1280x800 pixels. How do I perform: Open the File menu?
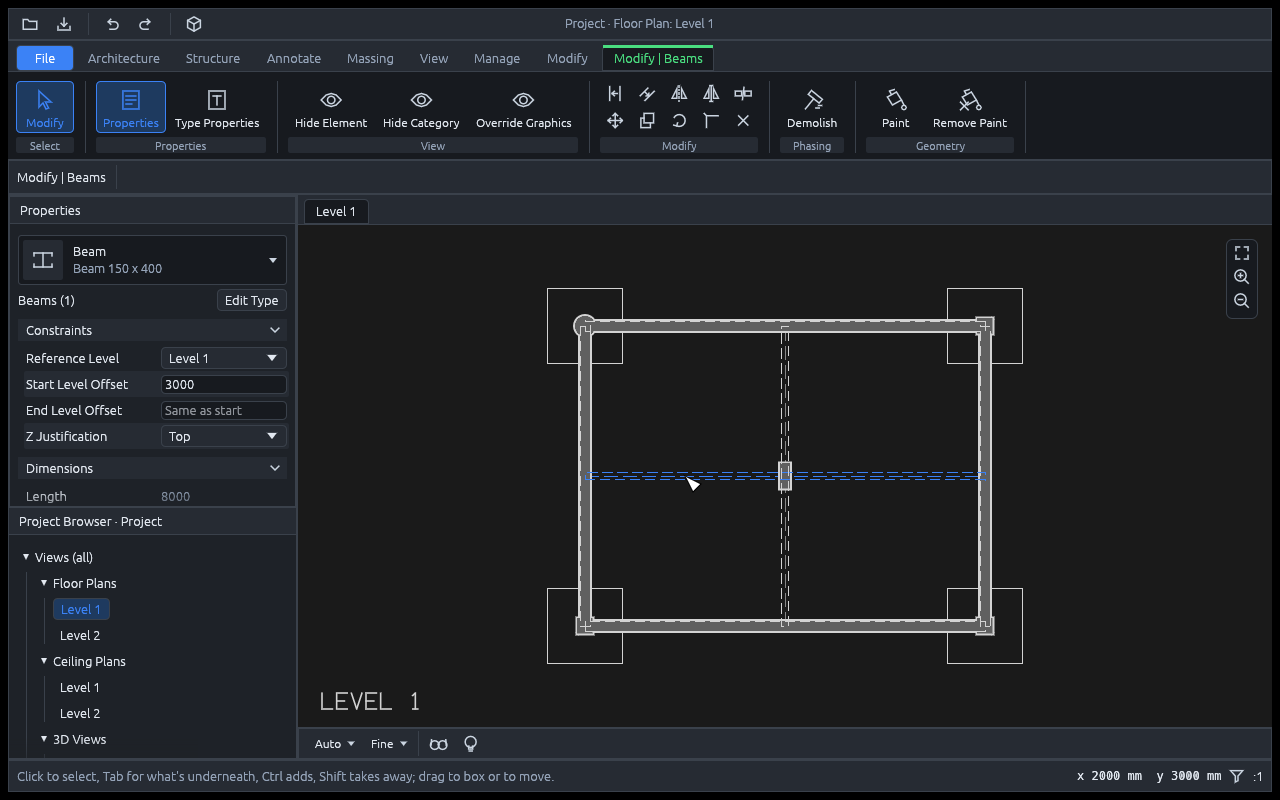pyautogui.click(x=45, y=58)
